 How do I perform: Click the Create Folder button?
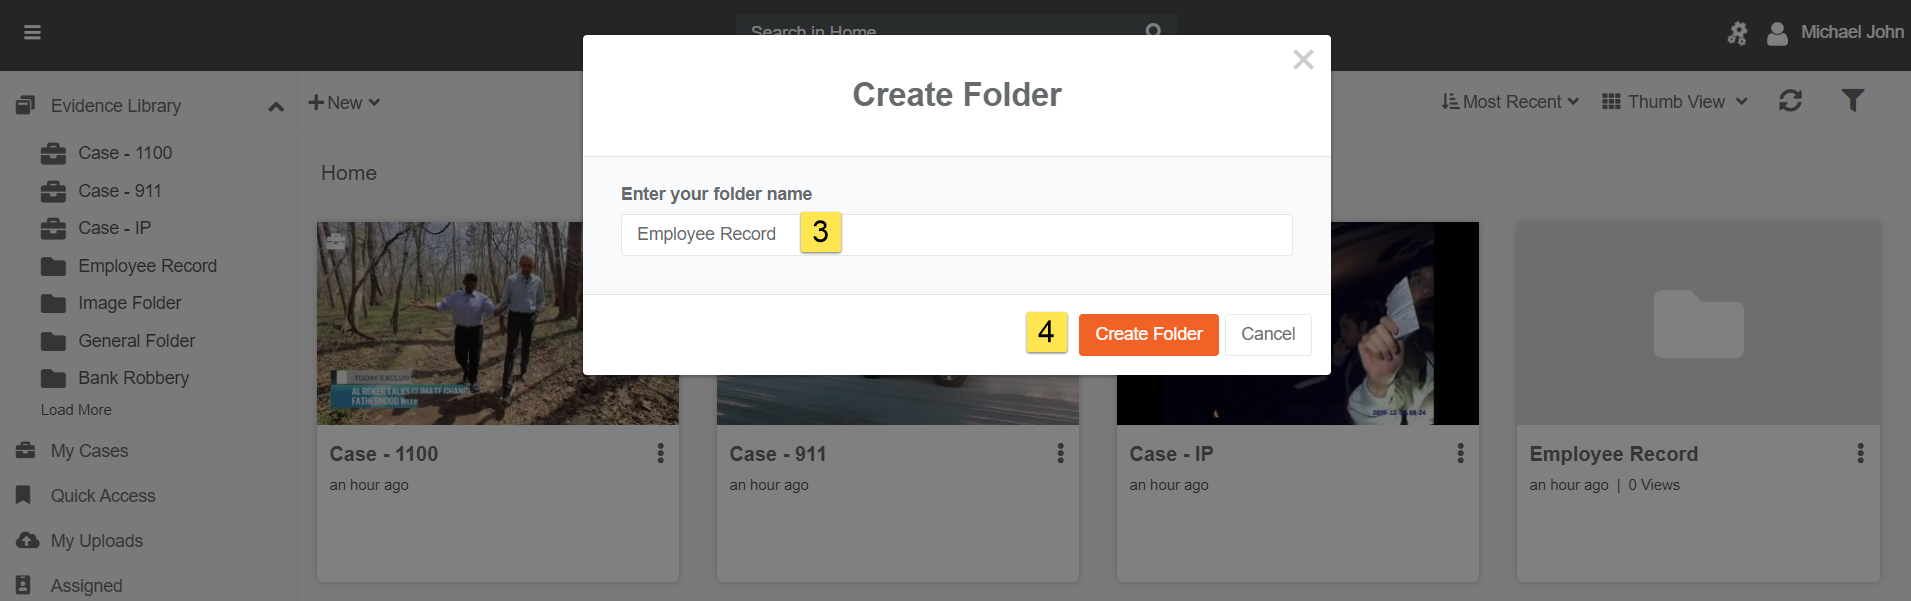point(1148,334)
